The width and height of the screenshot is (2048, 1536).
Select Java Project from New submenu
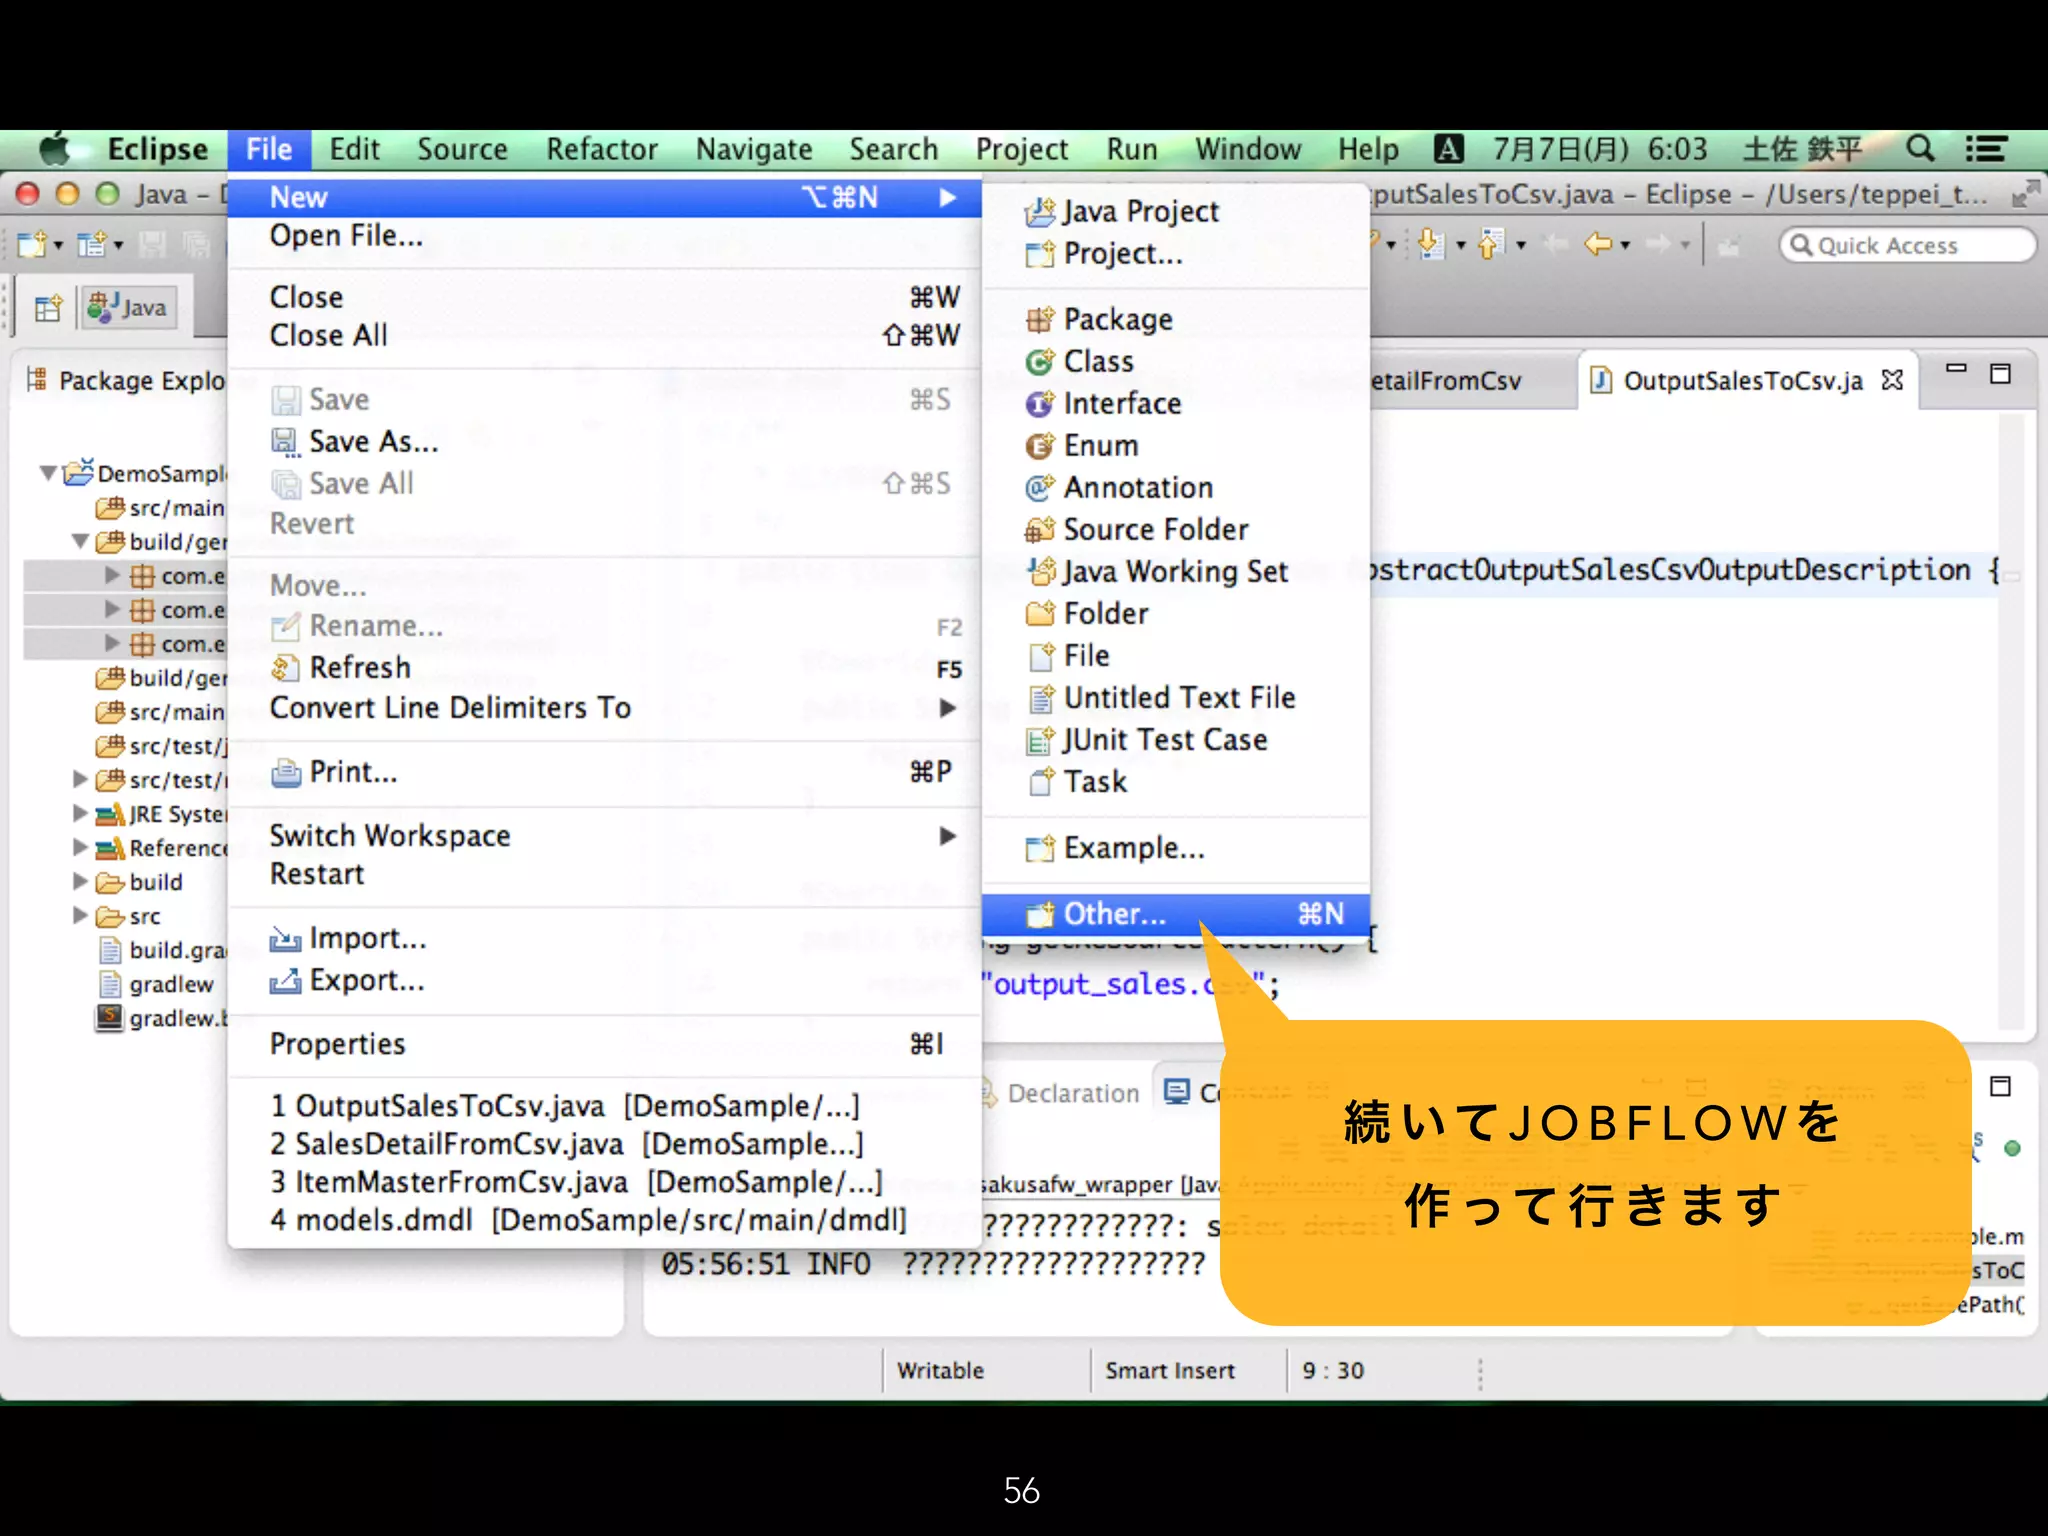point(1139,211)
